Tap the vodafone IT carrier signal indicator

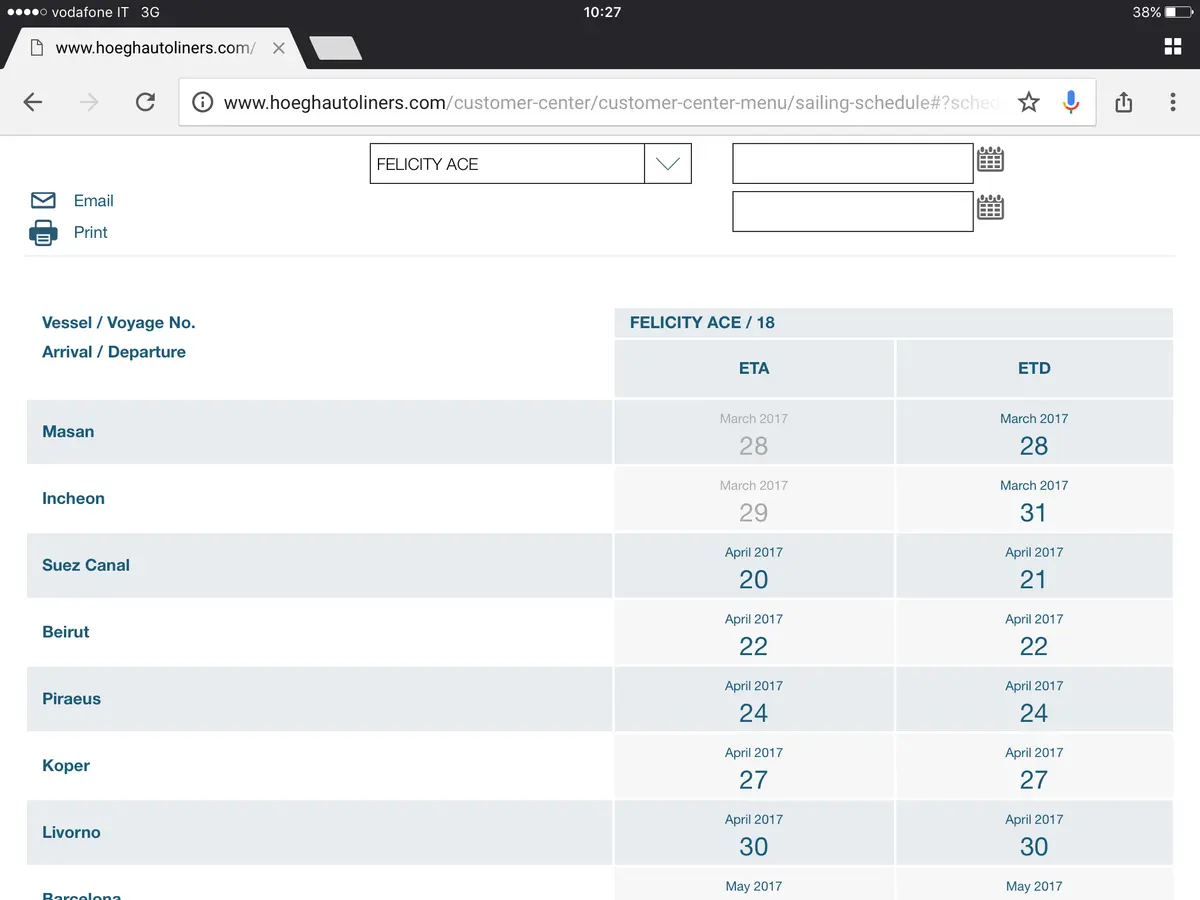pyautogui.click(x=68, y=12)
